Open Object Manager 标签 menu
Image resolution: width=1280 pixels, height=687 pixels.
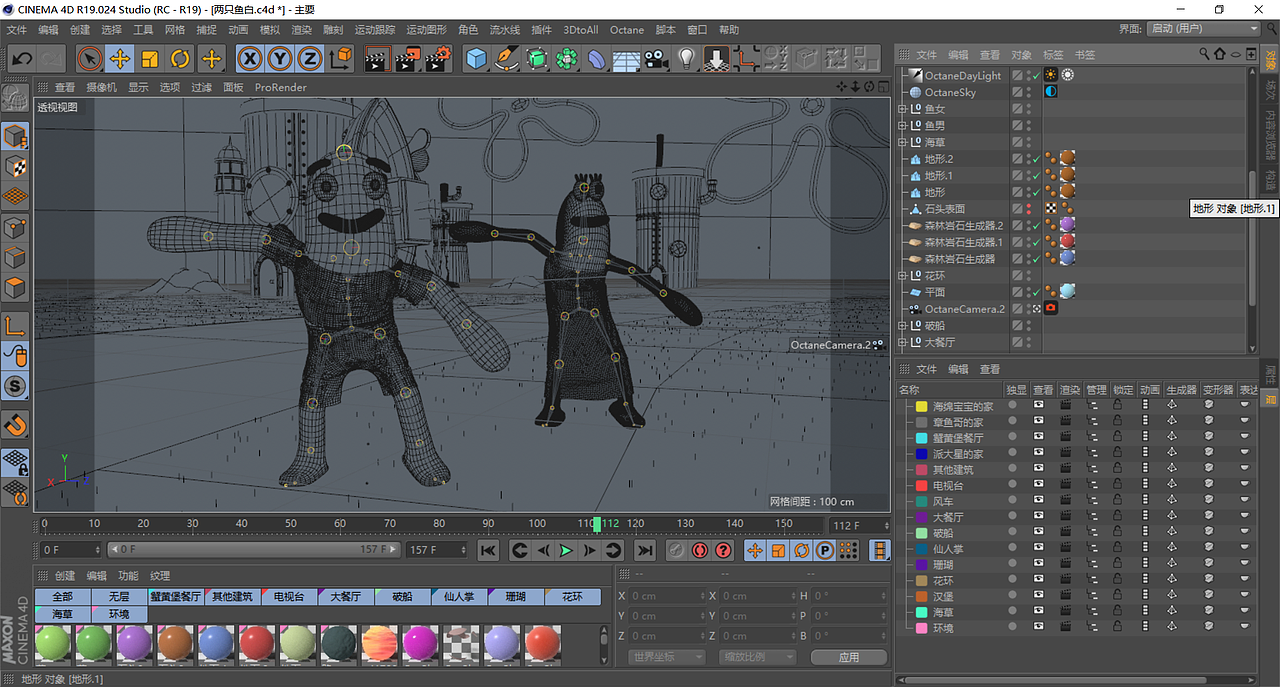coord(1053,55)
